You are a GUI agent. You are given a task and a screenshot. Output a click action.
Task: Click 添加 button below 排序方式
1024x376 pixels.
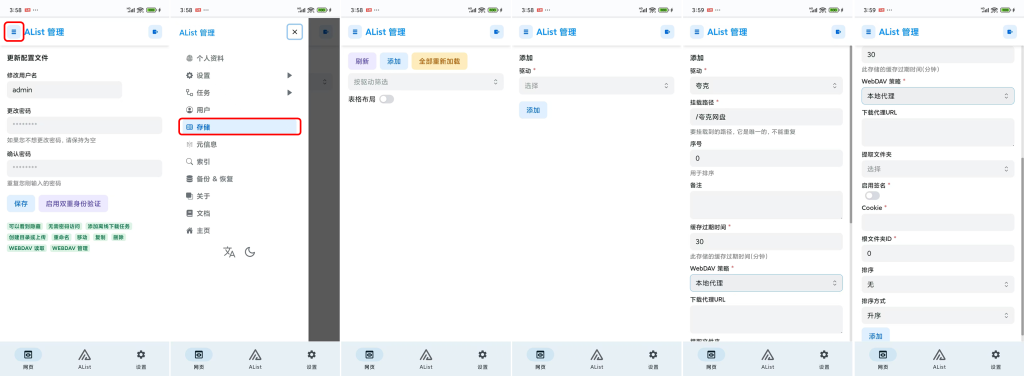point(875,336)
